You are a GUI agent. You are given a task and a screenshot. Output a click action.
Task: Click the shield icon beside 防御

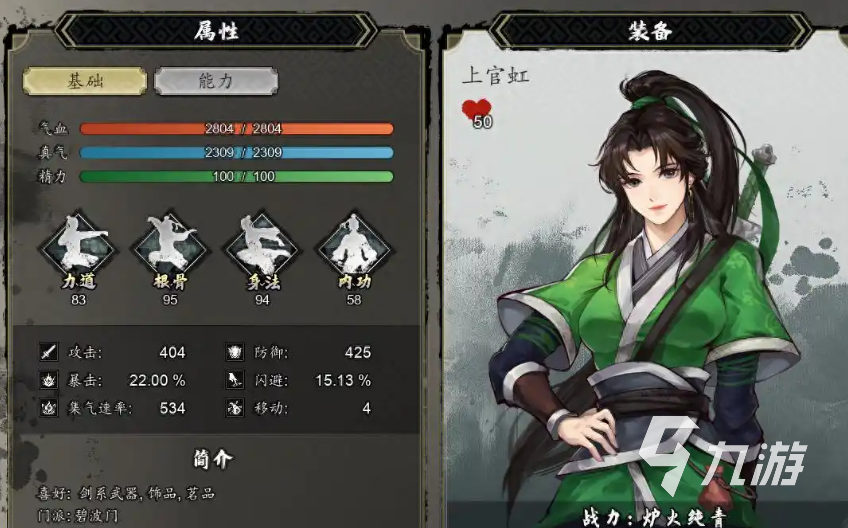coord(234,352)
